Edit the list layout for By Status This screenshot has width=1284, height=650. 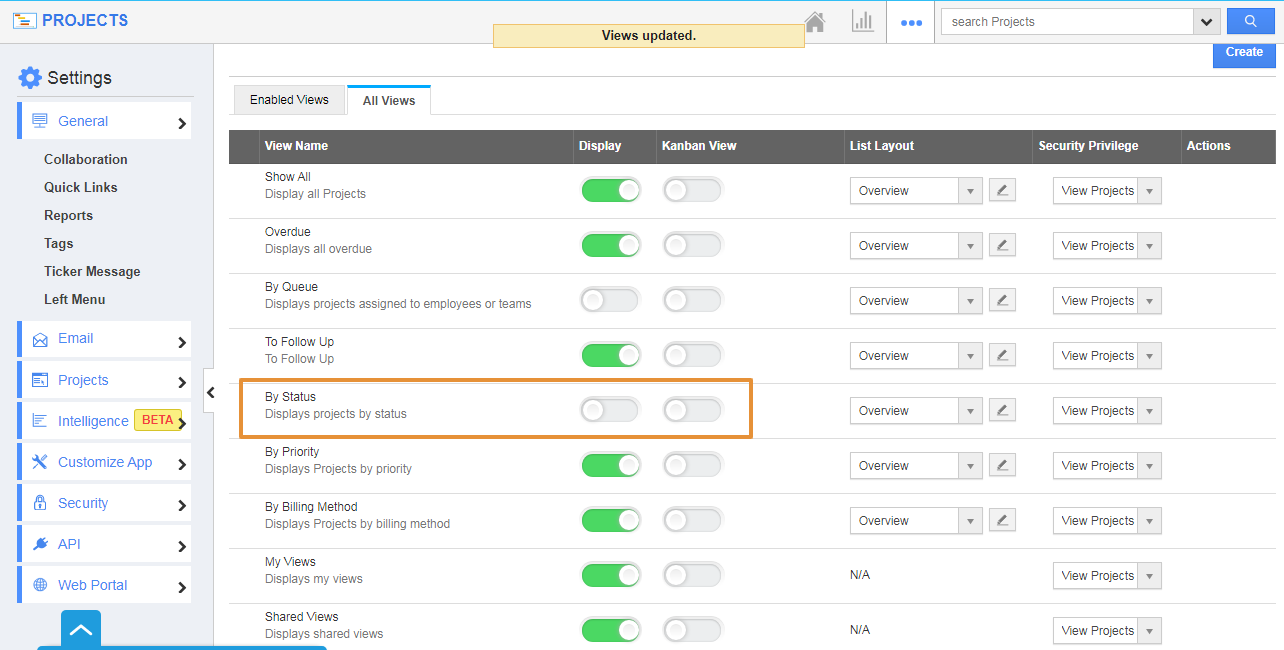tap(1002, 410)
